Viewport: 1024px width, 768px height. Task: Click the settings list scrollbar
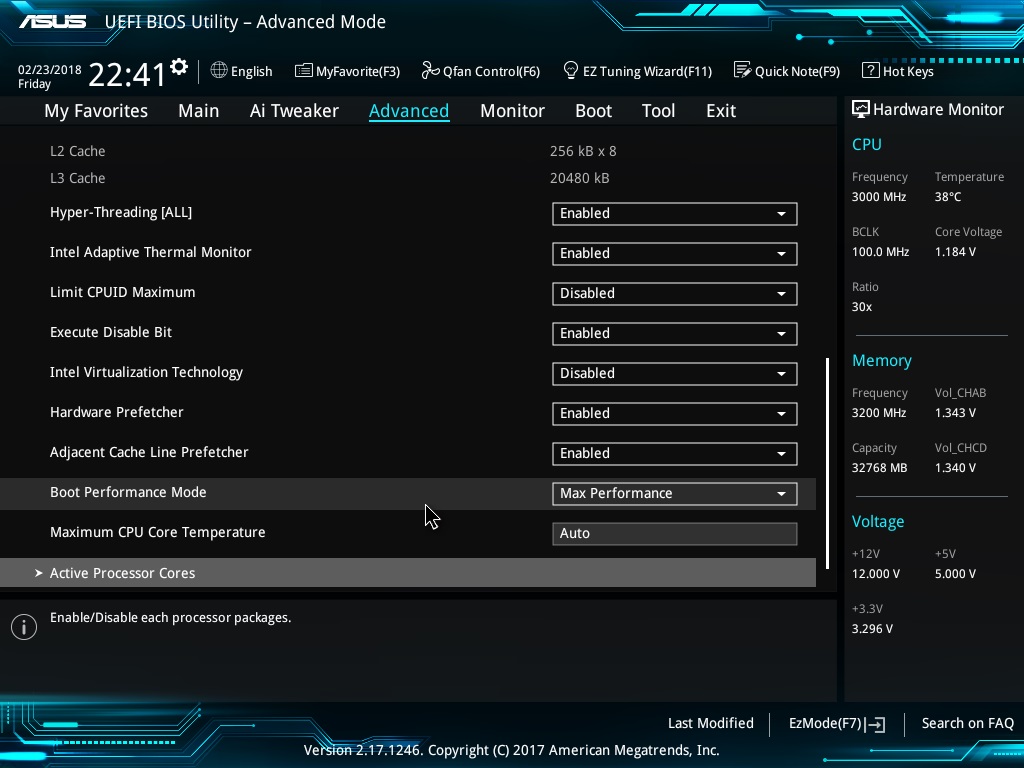827,463
